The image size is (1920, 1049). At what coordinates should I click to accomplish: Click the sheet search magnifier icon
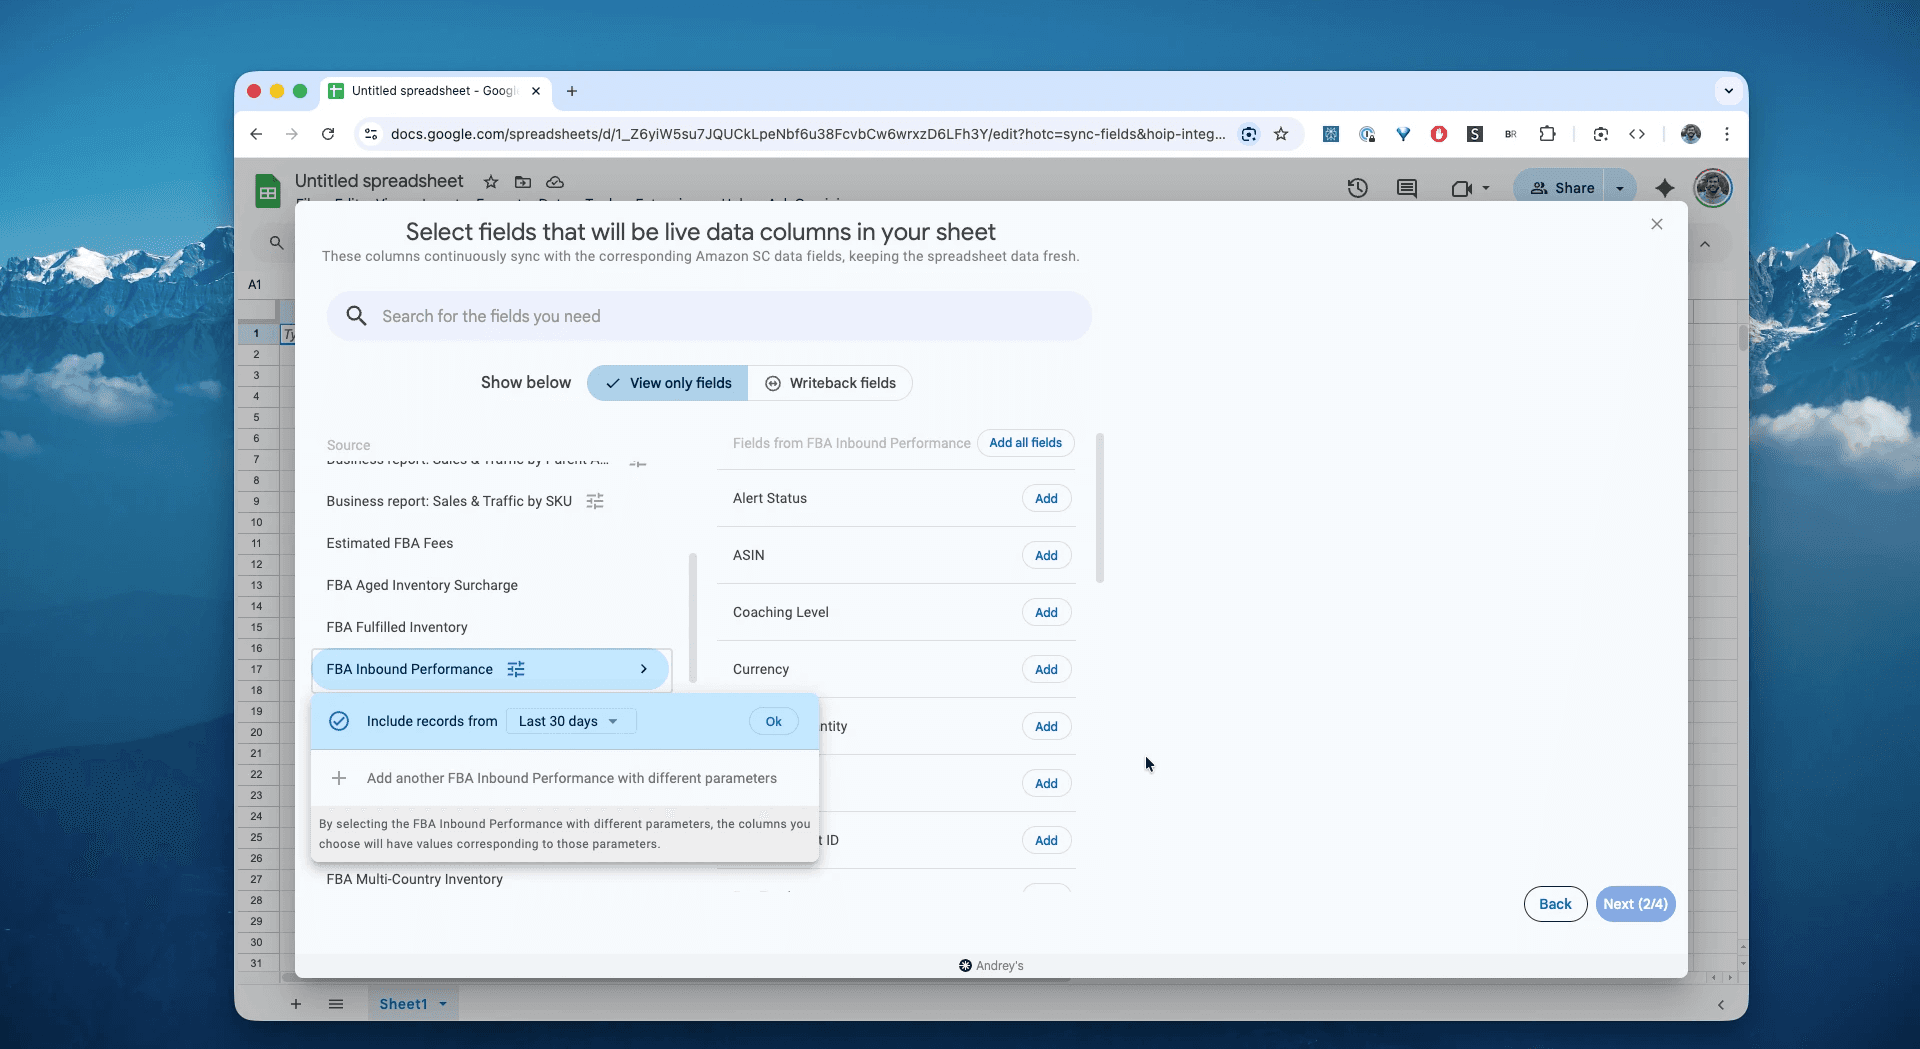tap(277, 242)
